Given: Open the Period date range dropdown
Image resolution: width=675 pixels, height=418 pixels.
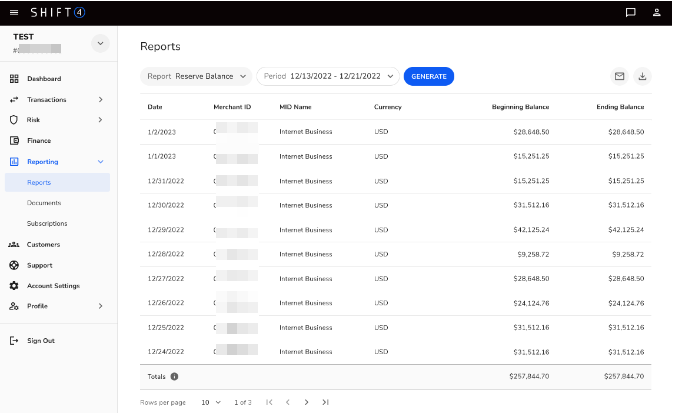Looking at the screenshot, I should click(327, 76).
